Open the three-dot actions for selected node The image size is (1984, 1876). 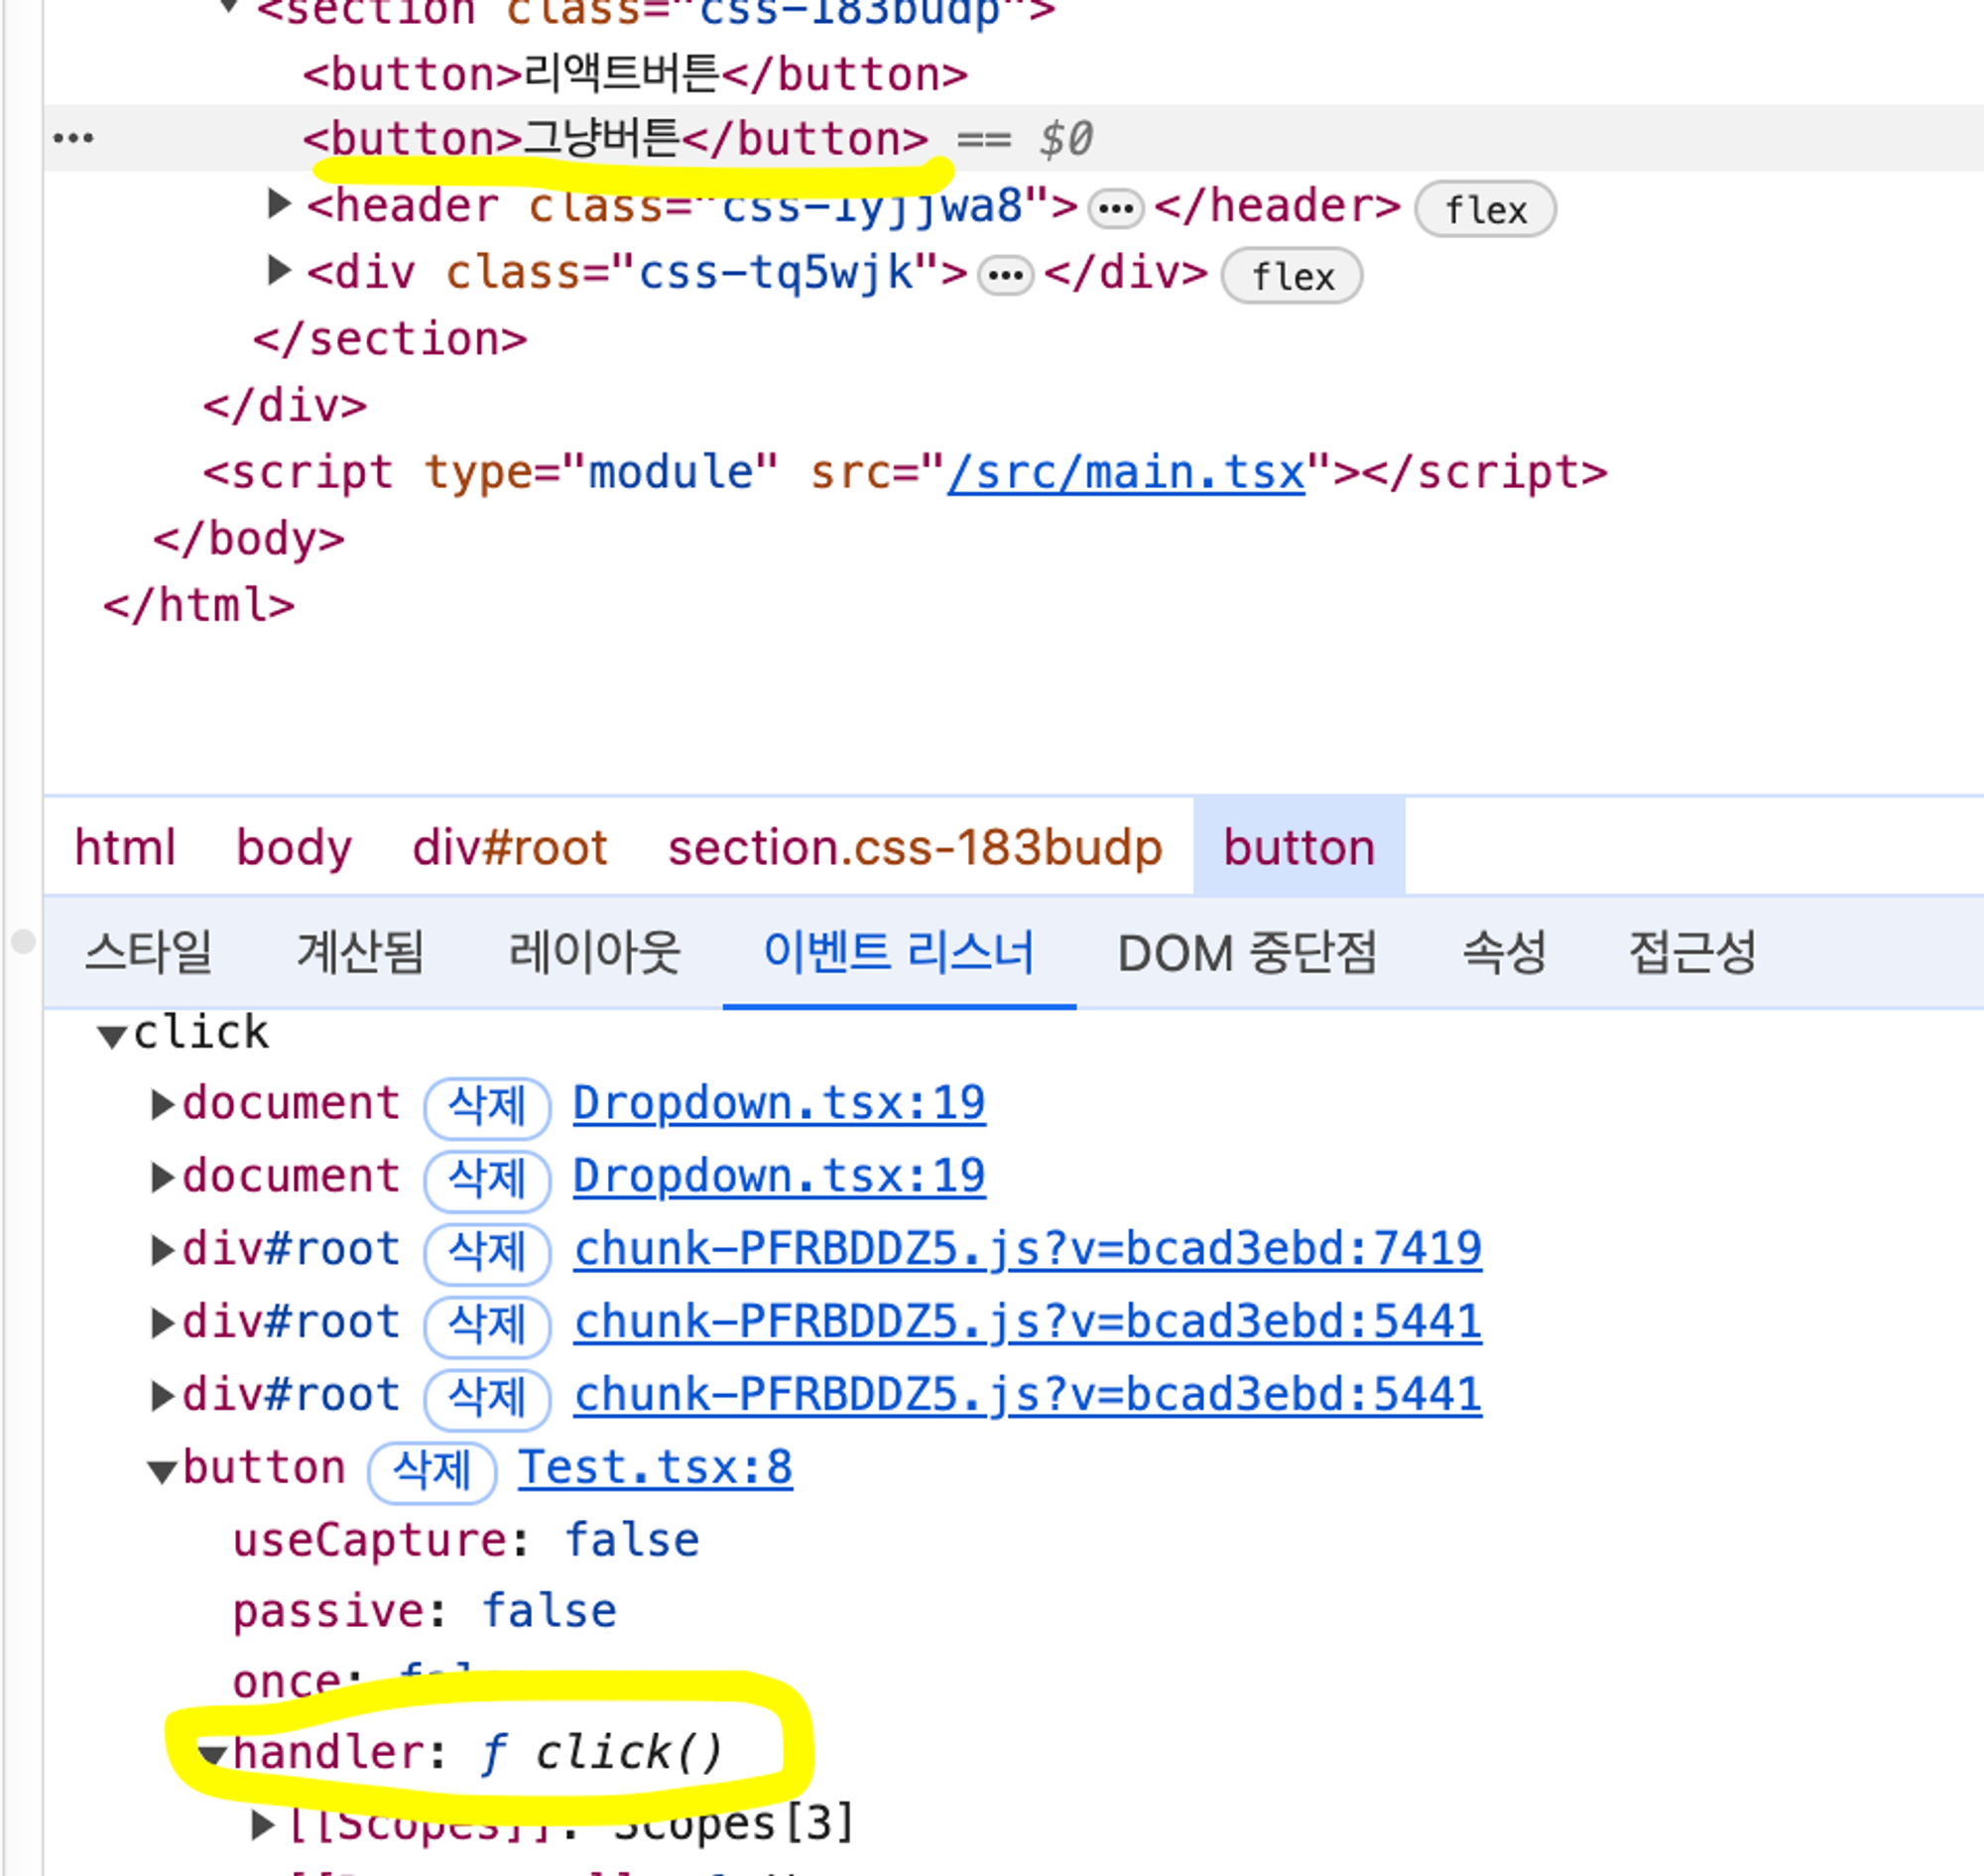[x=73, y=138]
